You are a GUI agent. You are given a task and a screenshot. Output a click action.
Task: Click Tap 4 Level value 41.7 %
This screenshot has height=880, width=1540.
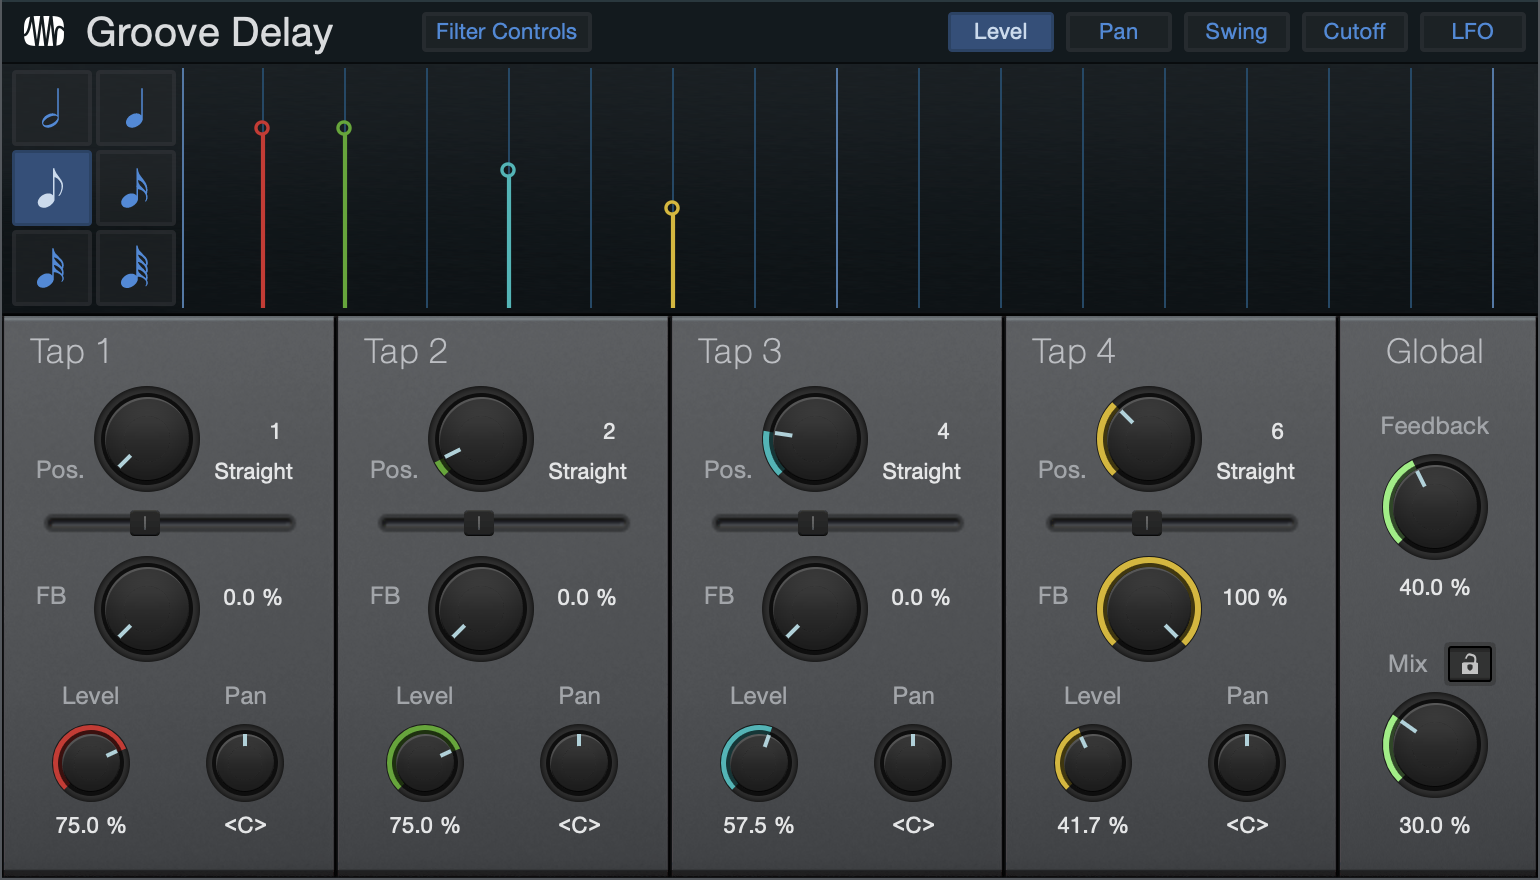1093,826
